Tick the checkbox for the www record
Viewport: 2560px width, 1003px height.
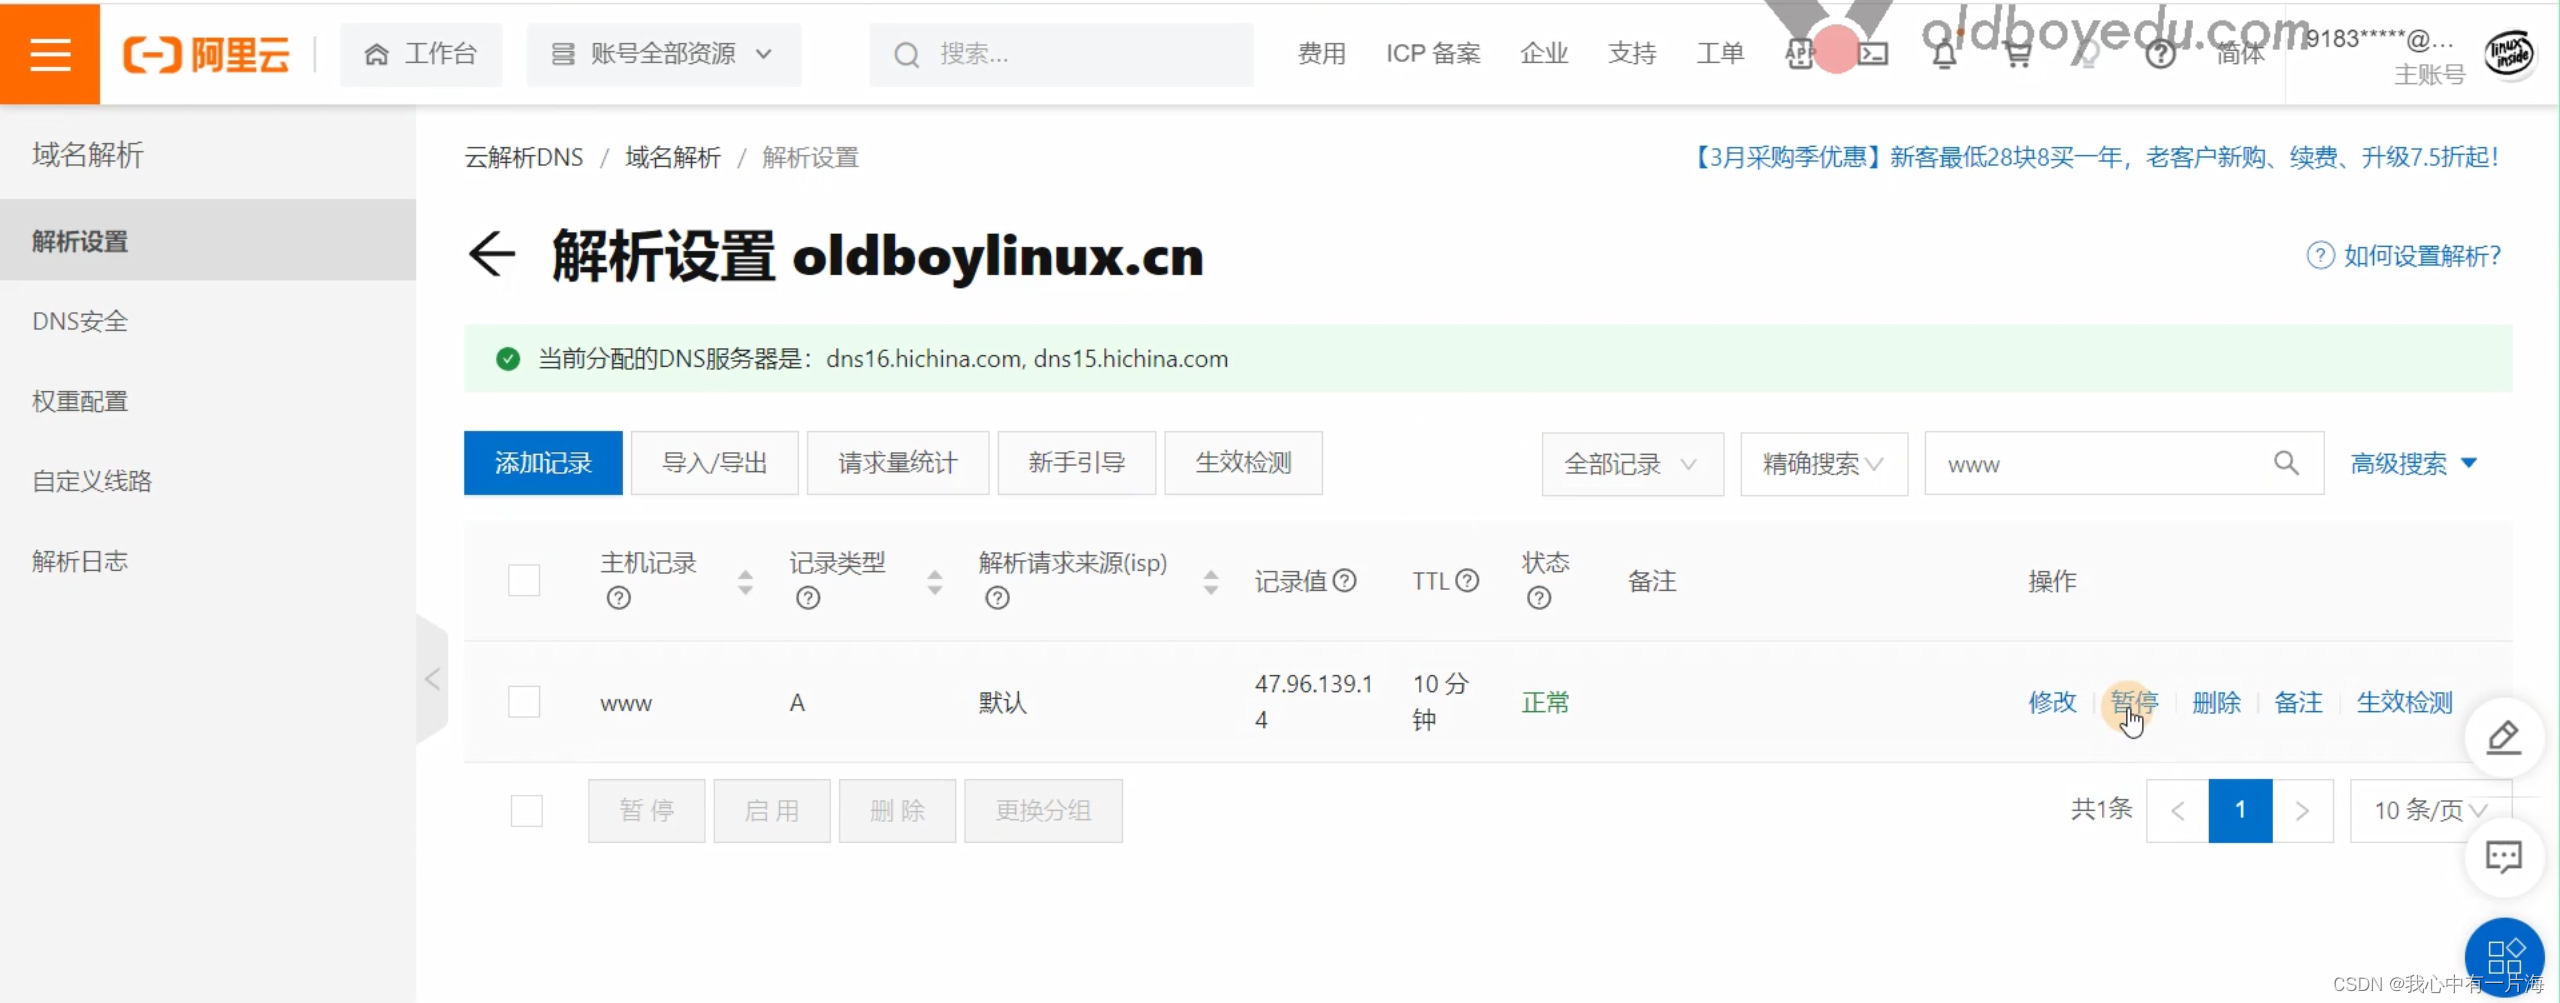pos(524,701)
